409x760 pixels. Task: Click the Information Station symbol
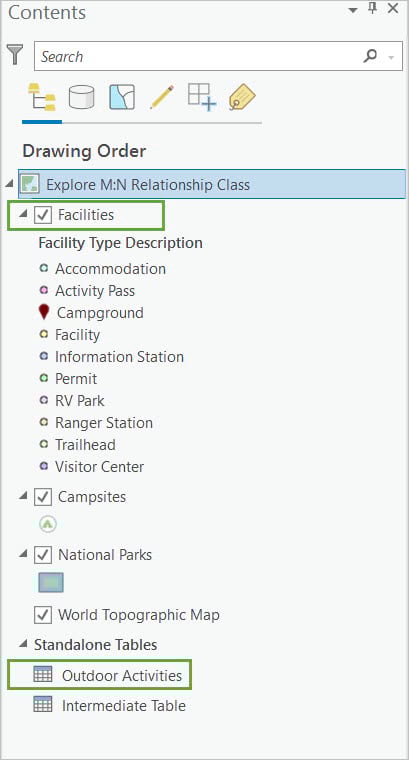44,356
